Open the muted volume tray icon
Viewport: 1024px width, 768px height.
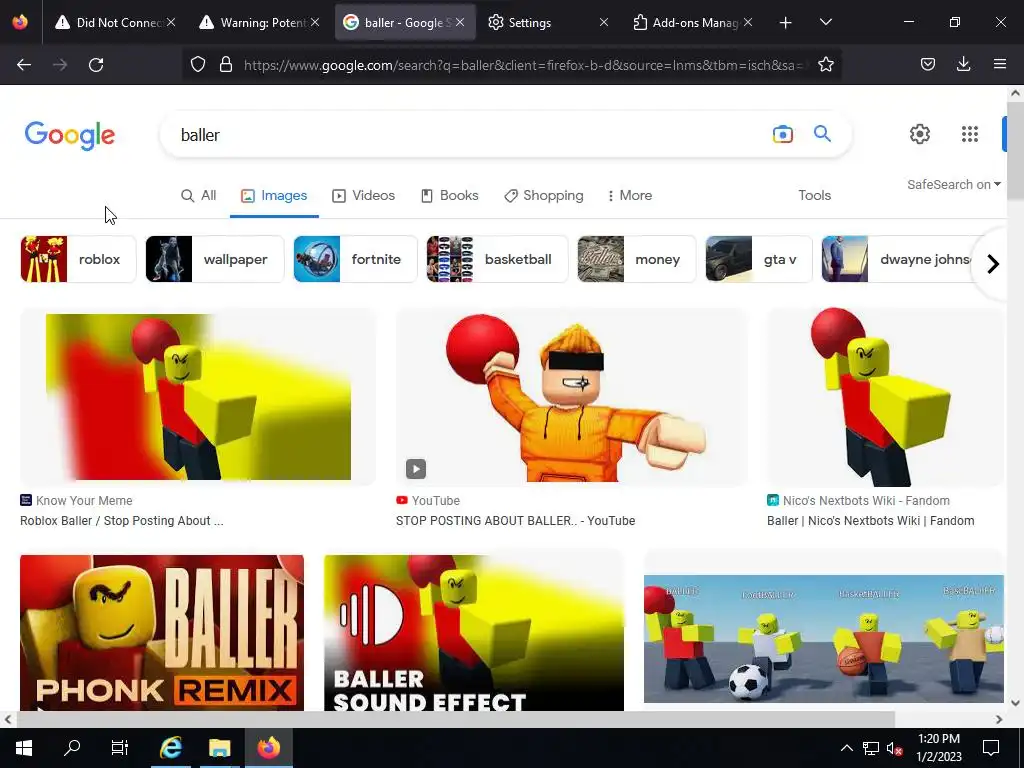pyautogui.click(x=894, y=748)
